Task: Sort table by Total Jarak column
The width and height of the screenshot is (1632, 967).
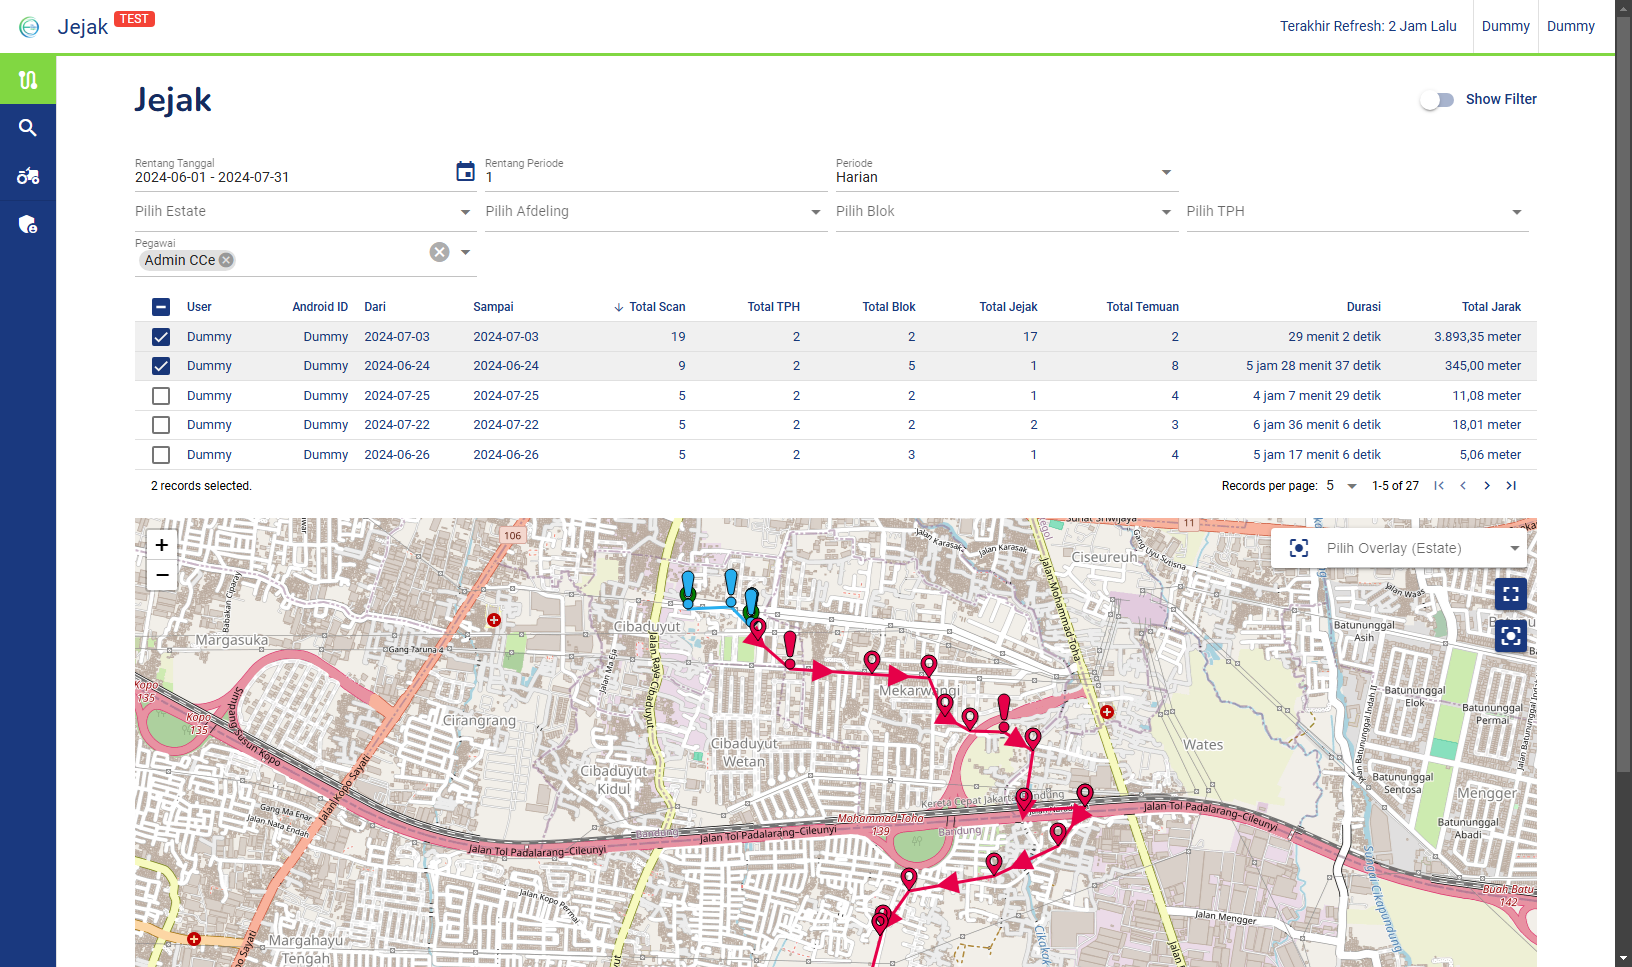Action: point(1491,307)
